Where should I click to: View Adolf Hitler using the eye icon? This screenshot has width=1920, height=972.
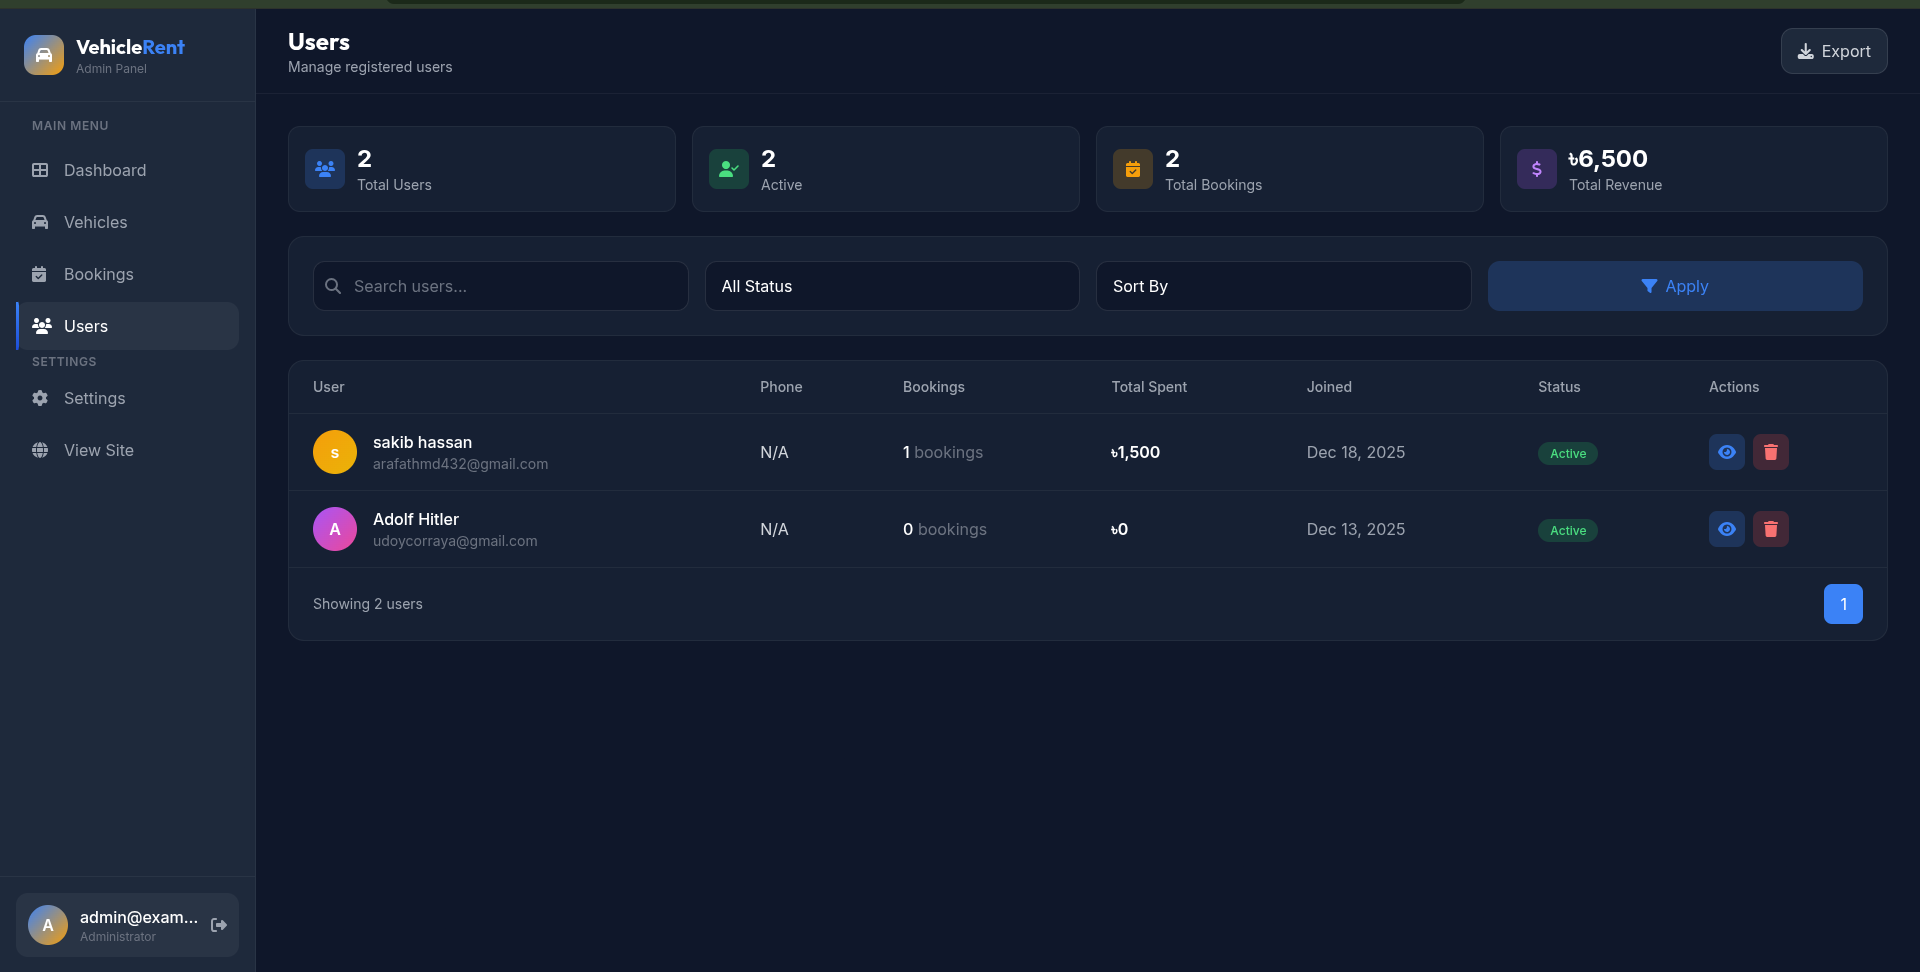pyautogui.click(x=1727, y=529)
